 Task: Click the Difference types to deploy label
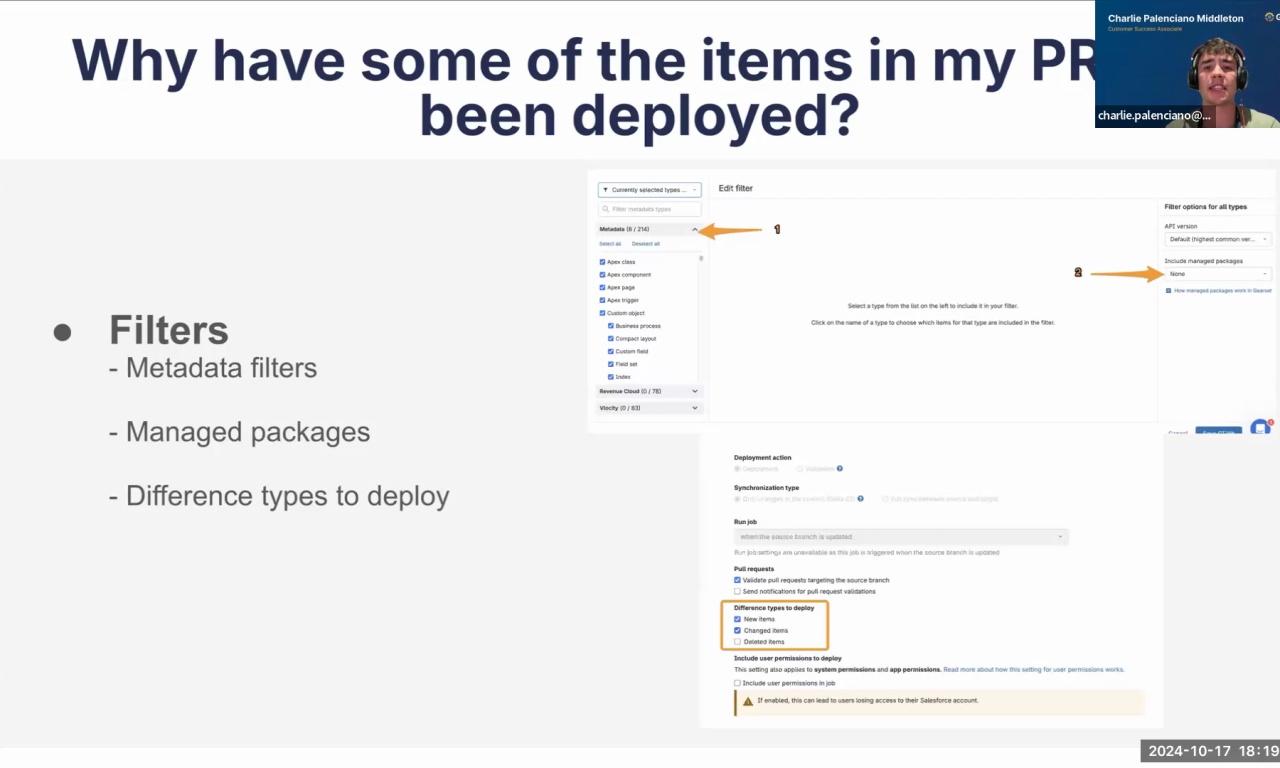(x=774, y=608)
